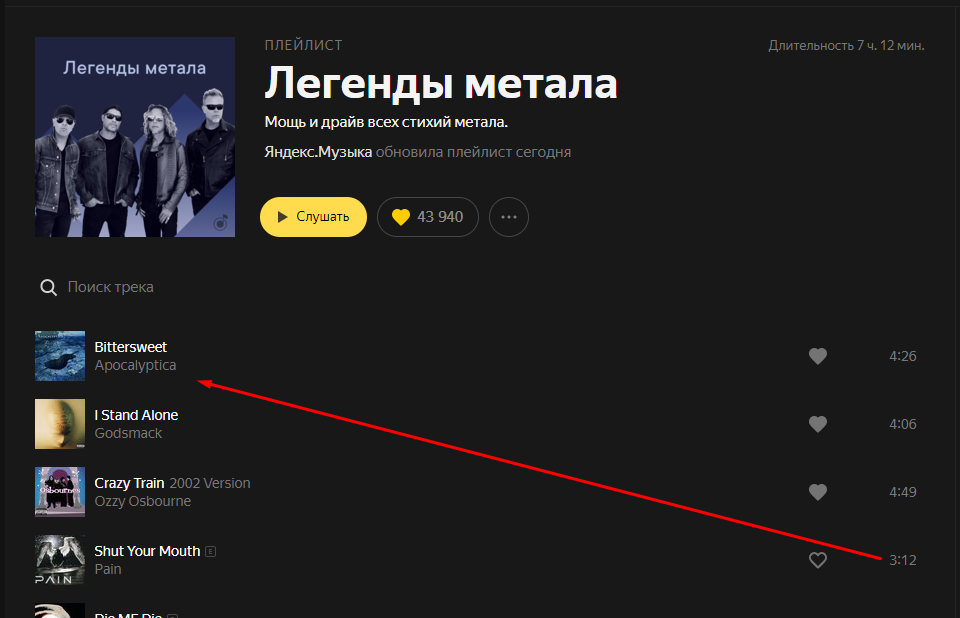Open the Легенды метала playlist cover image

pyautogui.click(x=135, y=137)
